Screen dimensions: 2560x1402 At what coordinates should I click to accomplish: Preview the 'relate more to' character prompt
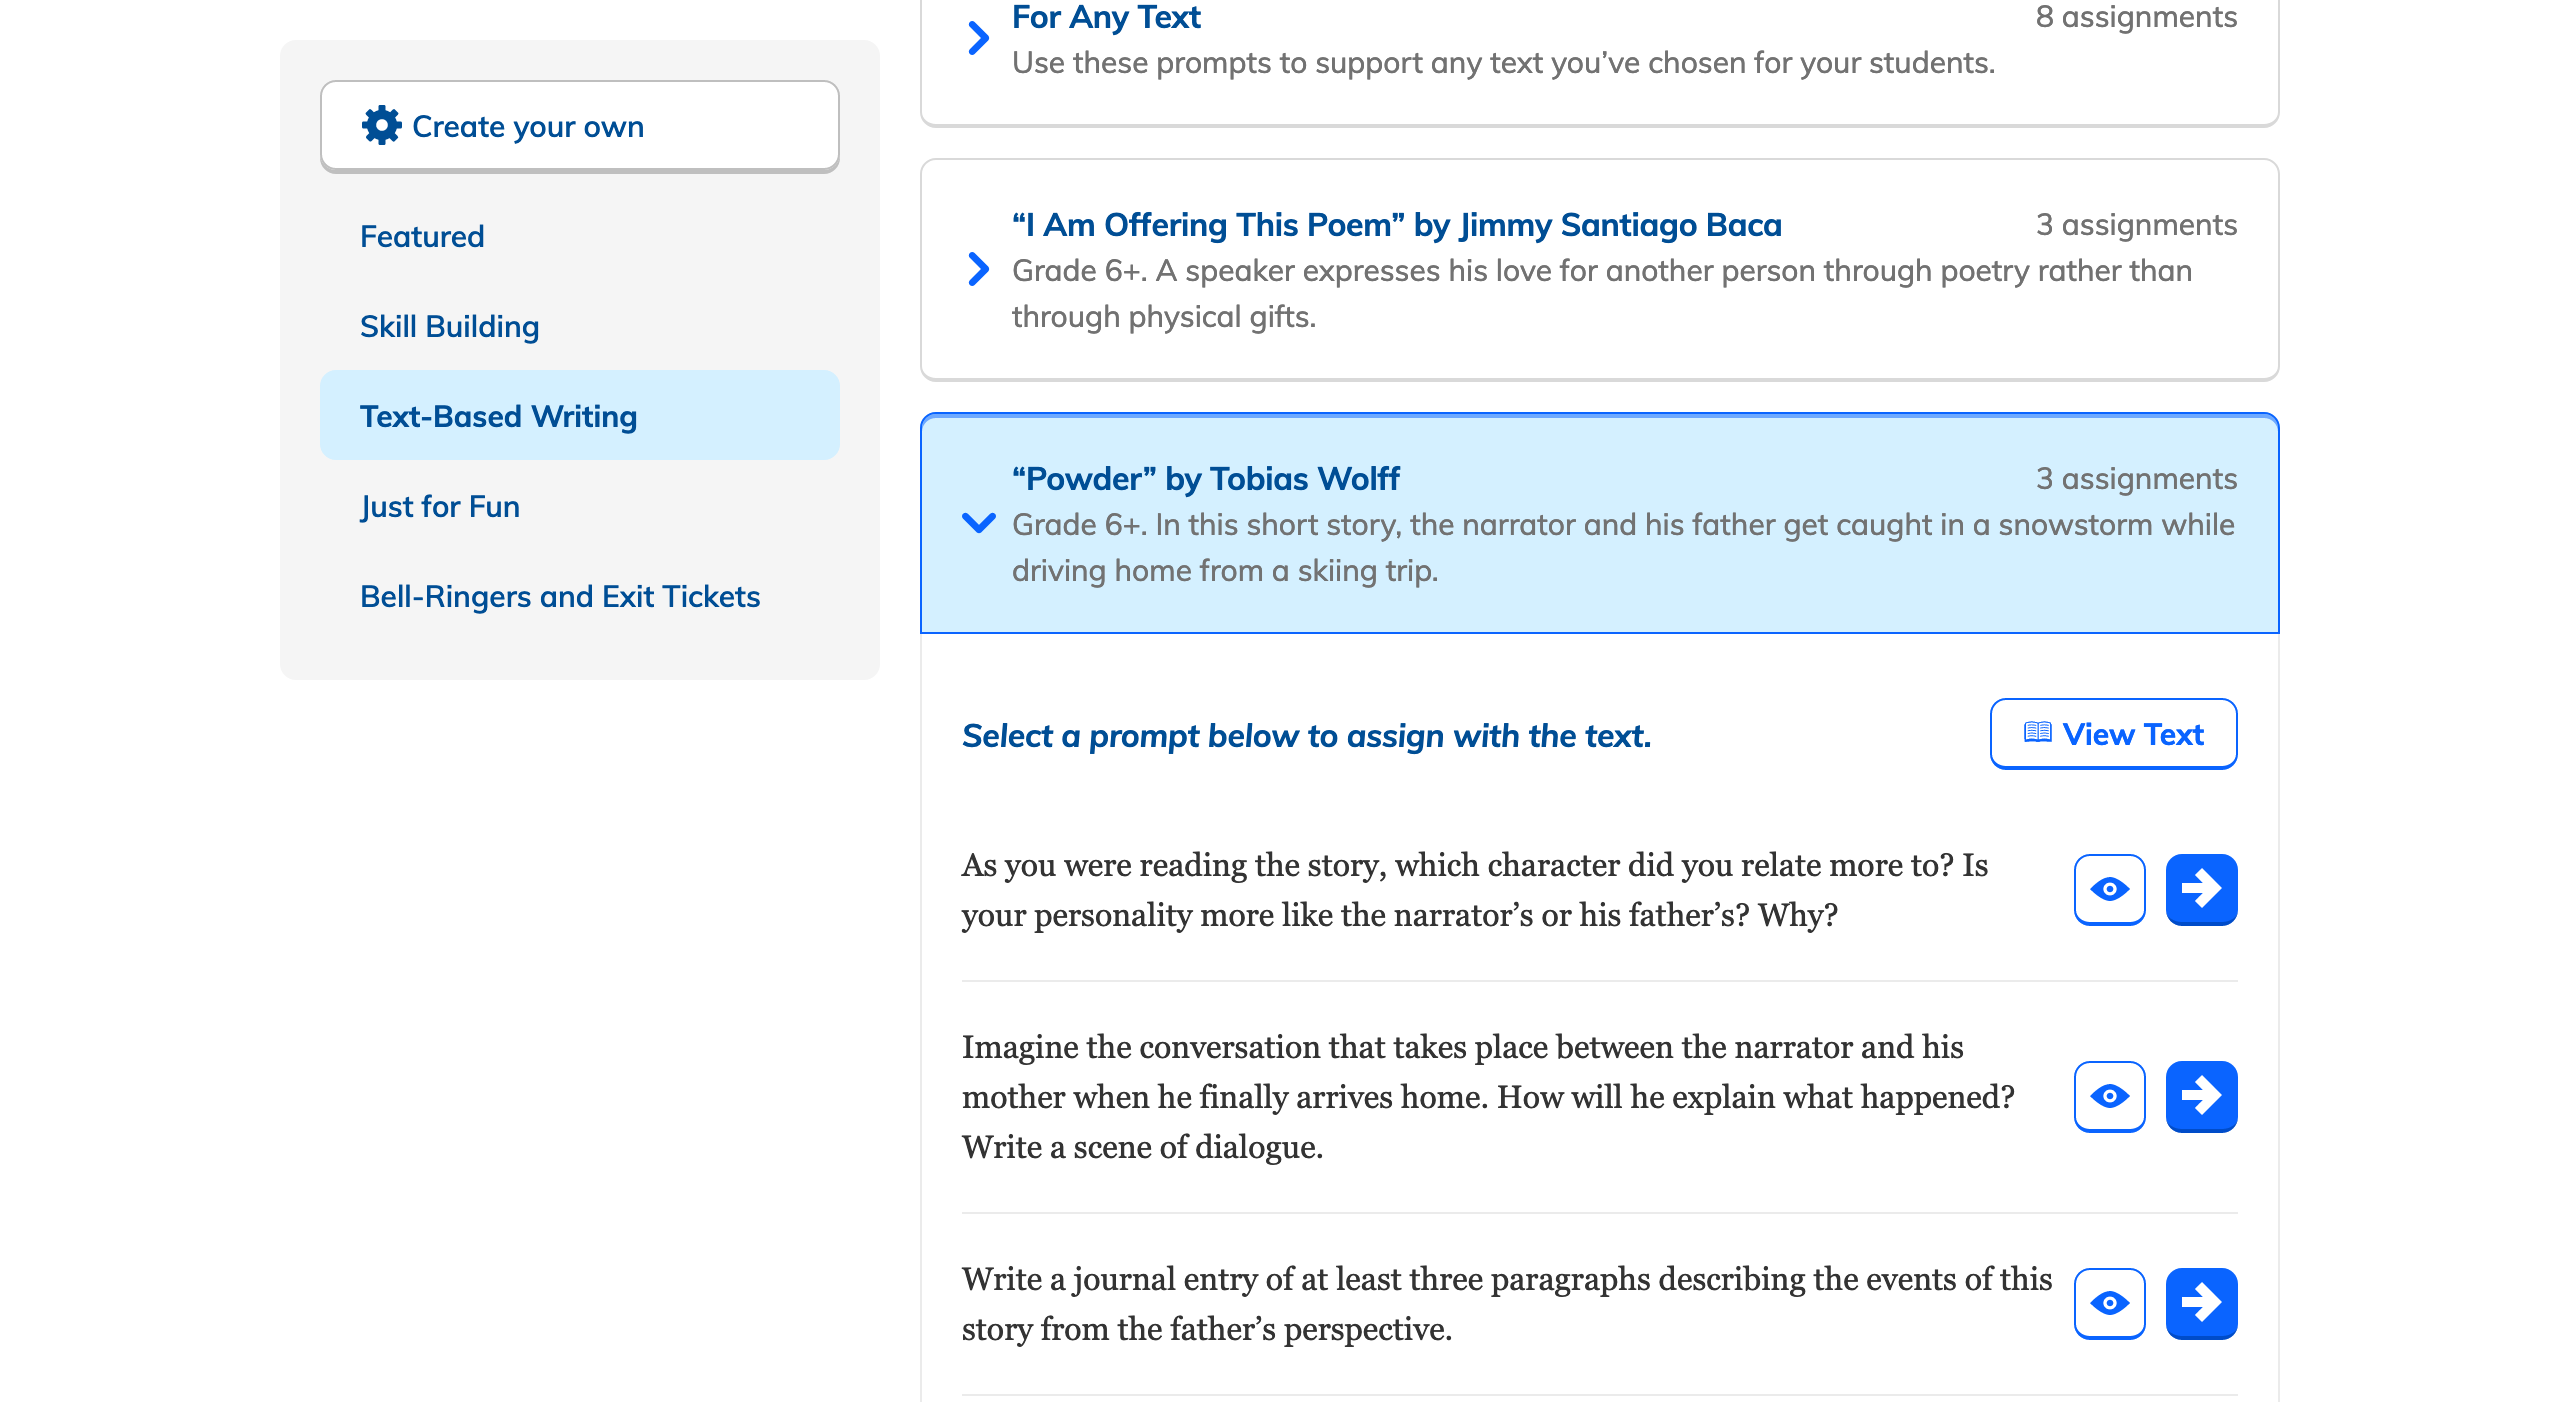point(2109,889)
